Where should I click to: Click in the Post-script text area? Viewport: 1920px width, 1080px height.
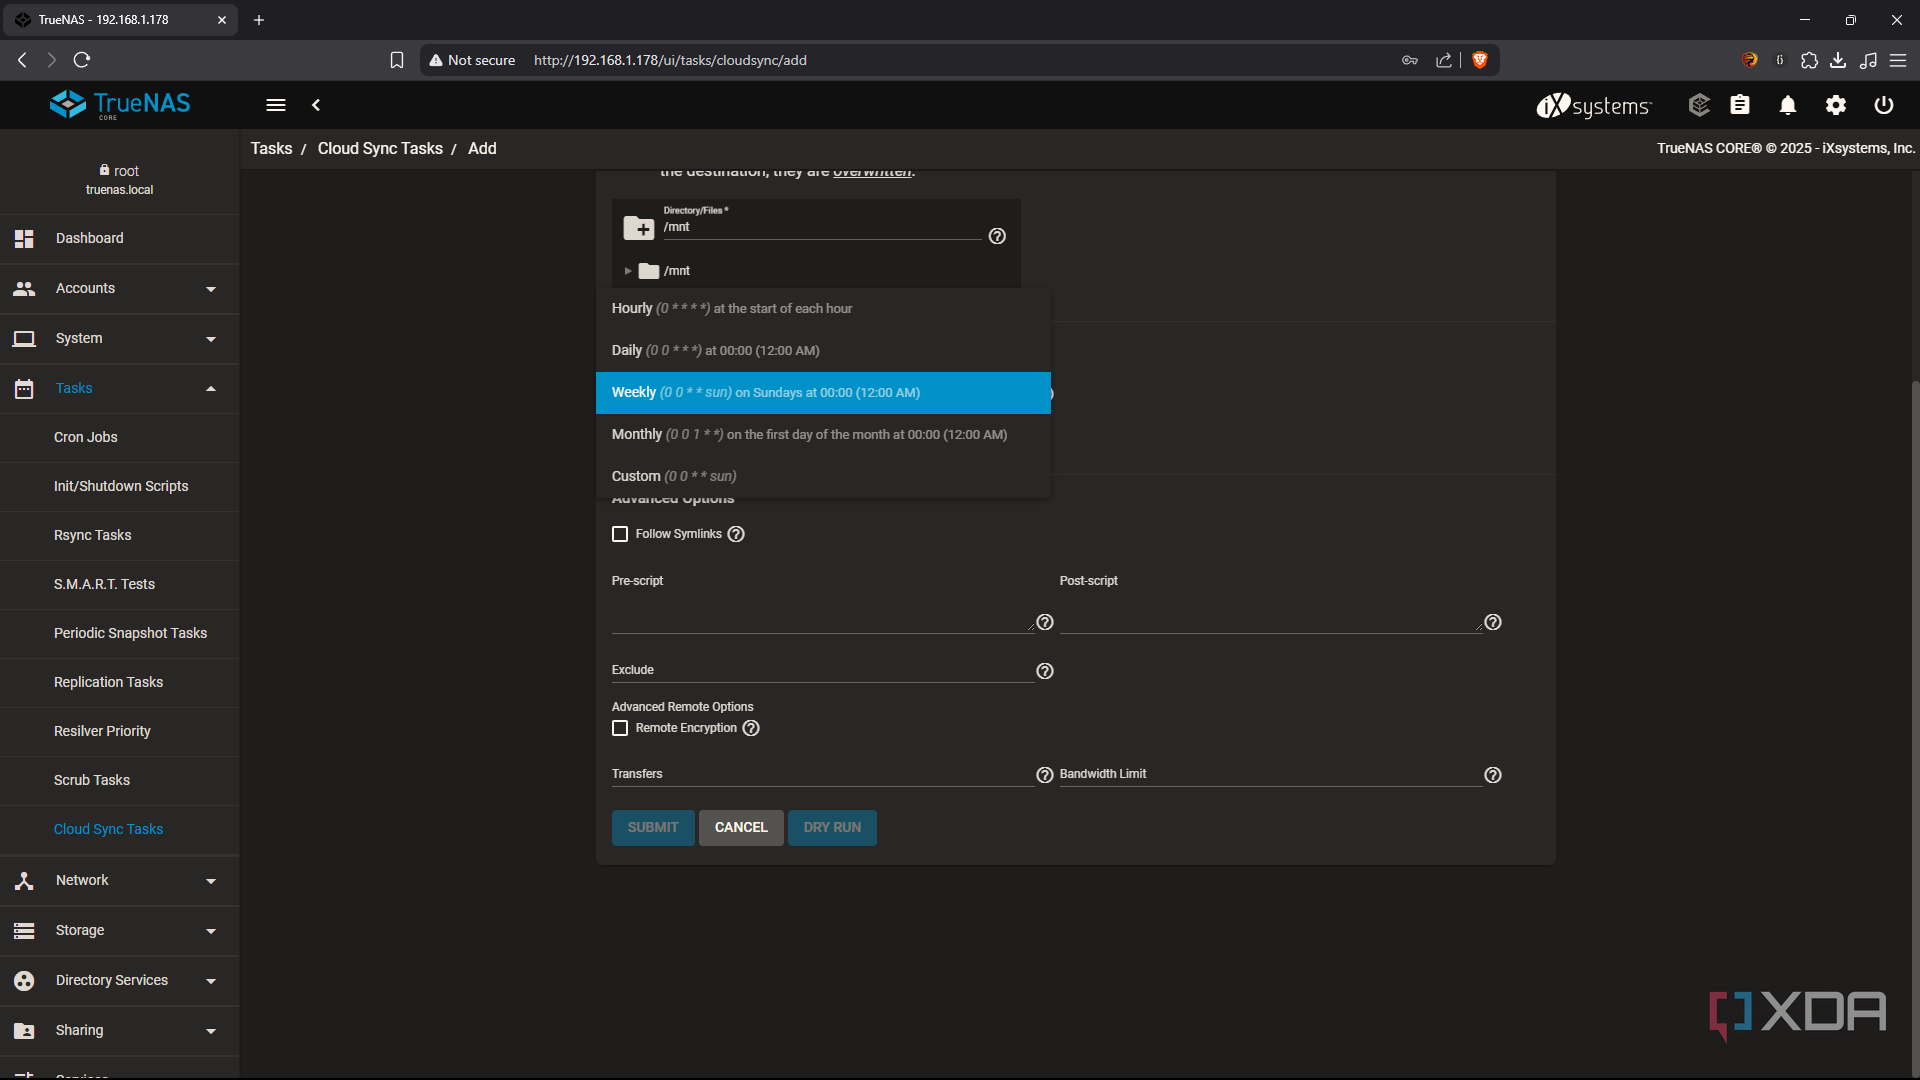click(x=1270, y=613)
